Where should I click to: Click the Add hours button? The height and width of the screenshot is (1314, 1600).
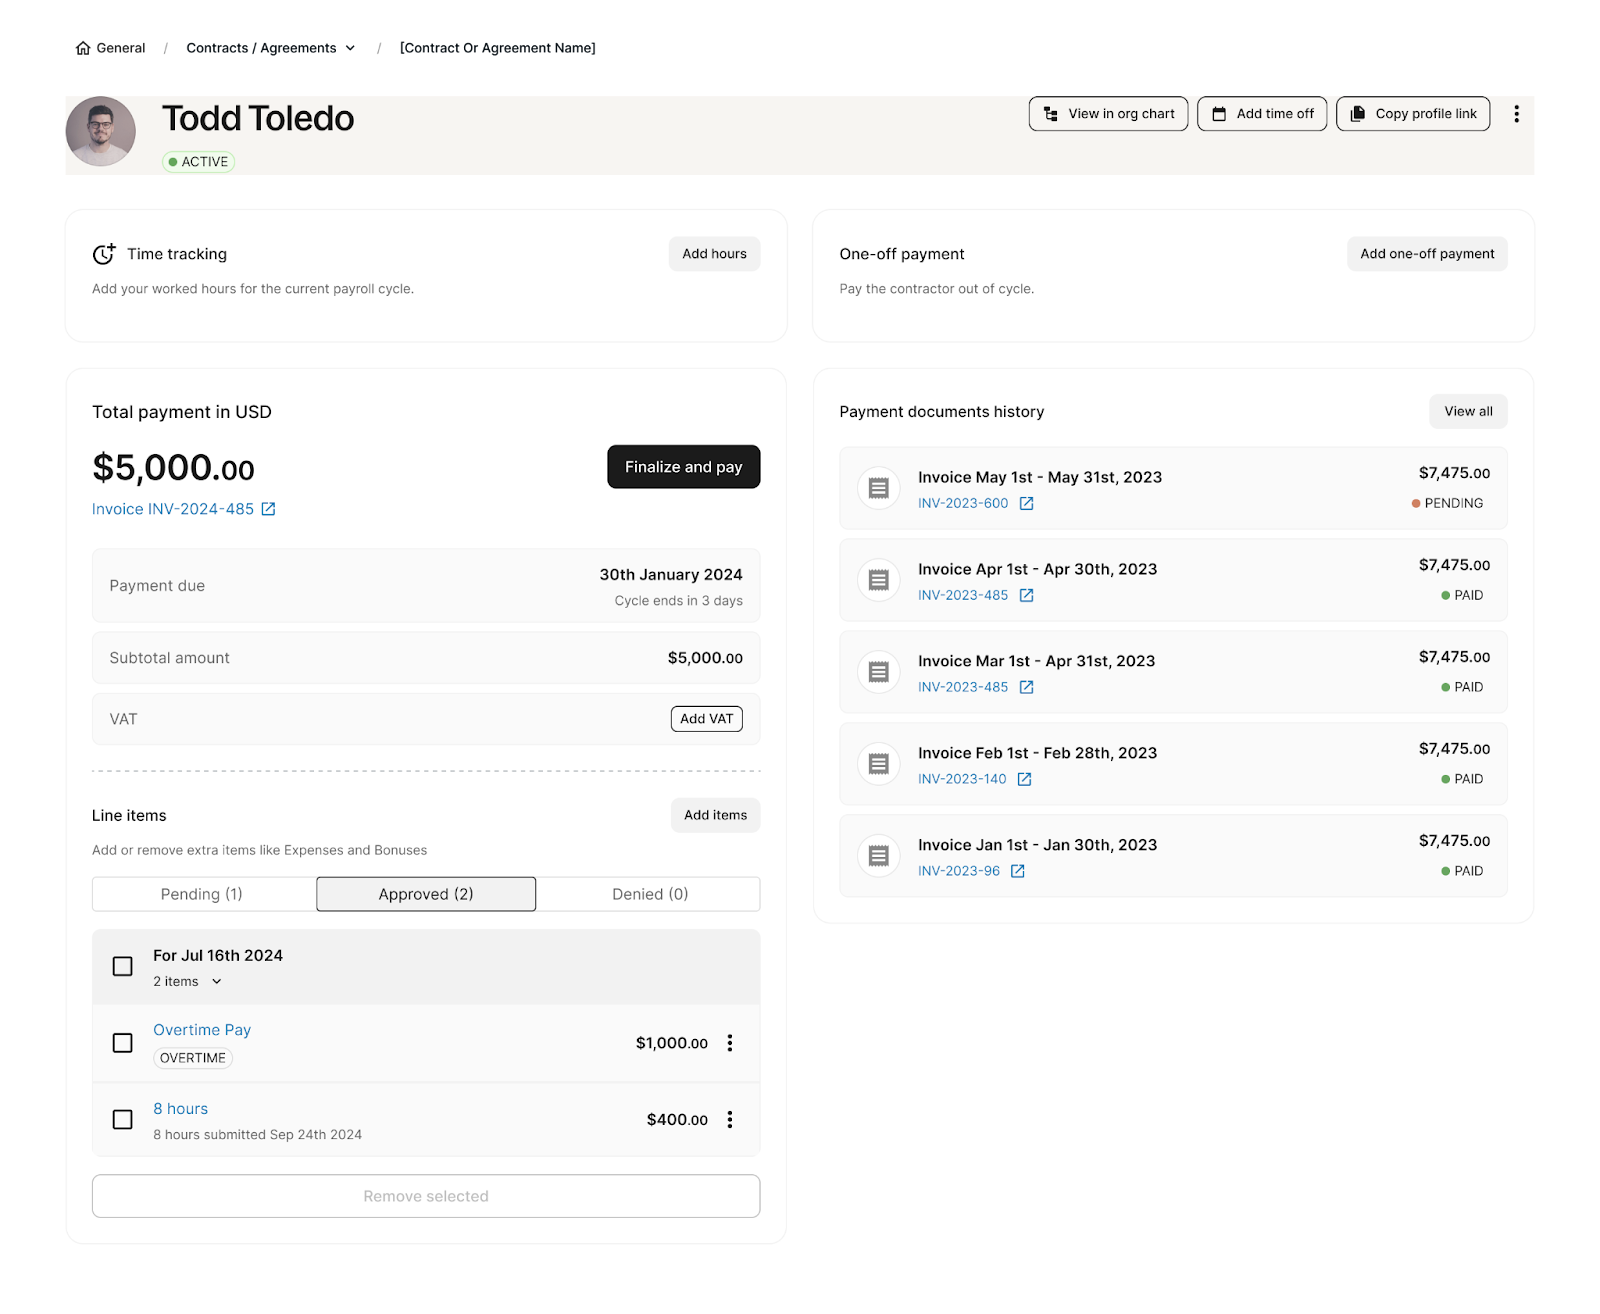coord(714,254)
